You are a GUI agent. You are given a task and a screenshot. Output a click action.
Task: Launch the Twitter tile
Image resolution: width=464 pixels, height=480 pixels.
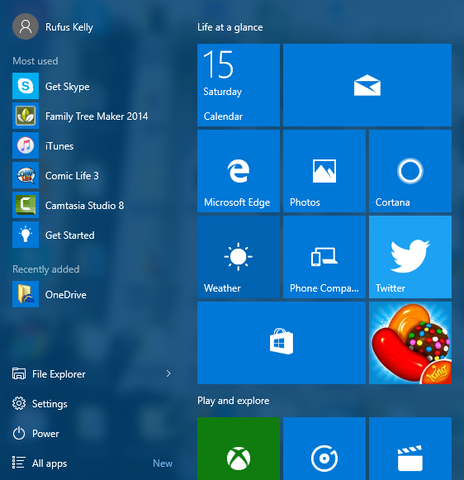pos(410,257)
